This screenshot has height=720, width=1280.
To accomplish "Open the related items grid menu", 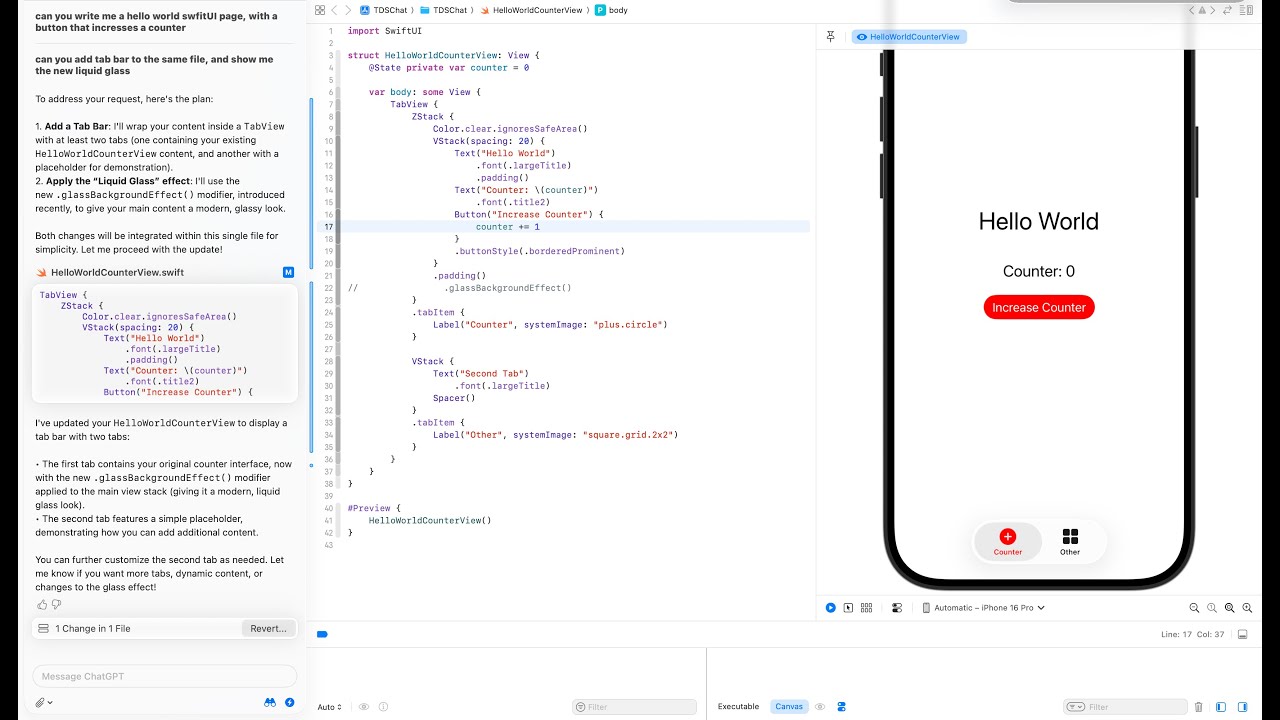I will pos(319,10).
